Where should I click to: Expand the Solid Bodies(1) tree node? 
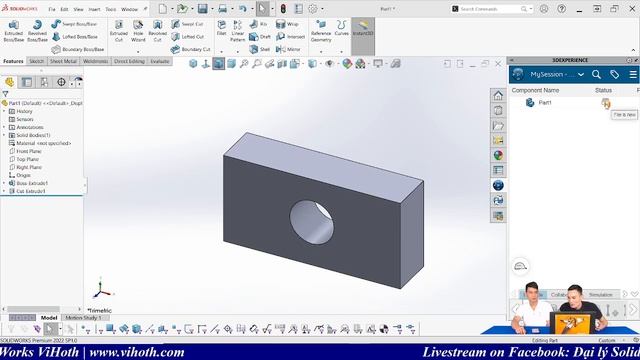pos(4,135)
